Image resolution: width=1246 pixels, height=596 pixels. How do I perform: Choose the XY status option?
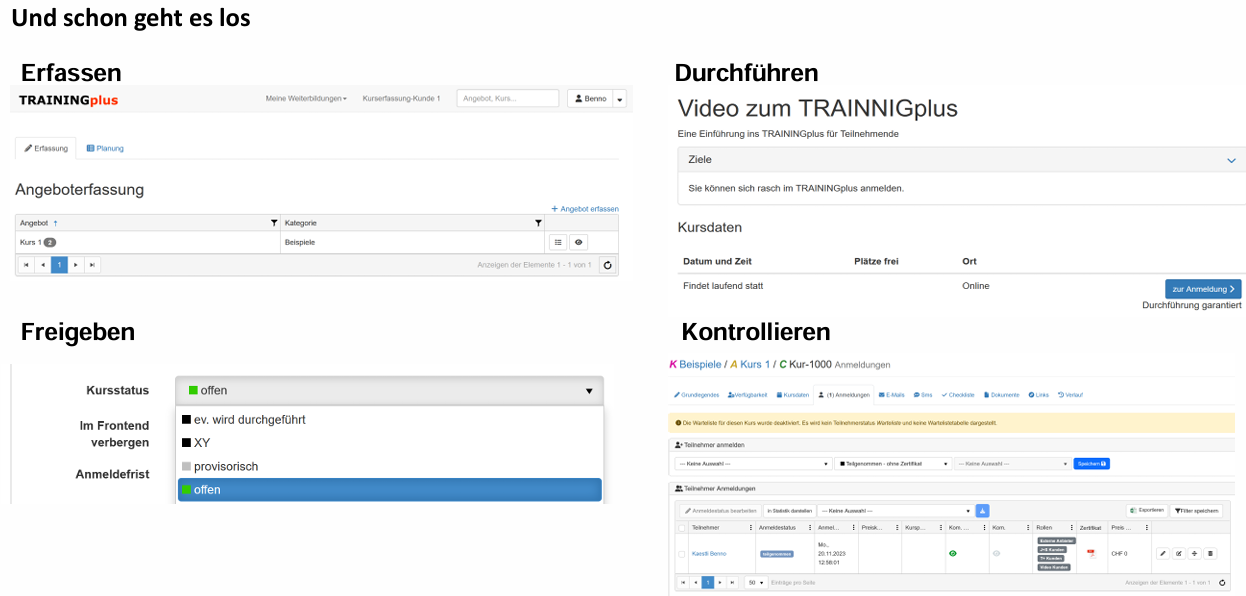tap(389, 442)
